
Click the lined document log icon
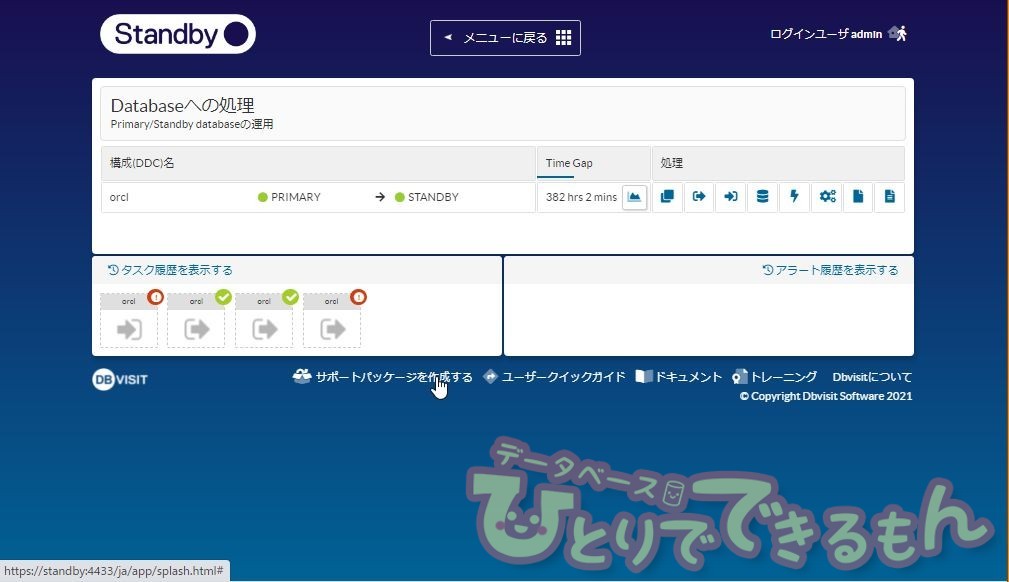(889, 197)
